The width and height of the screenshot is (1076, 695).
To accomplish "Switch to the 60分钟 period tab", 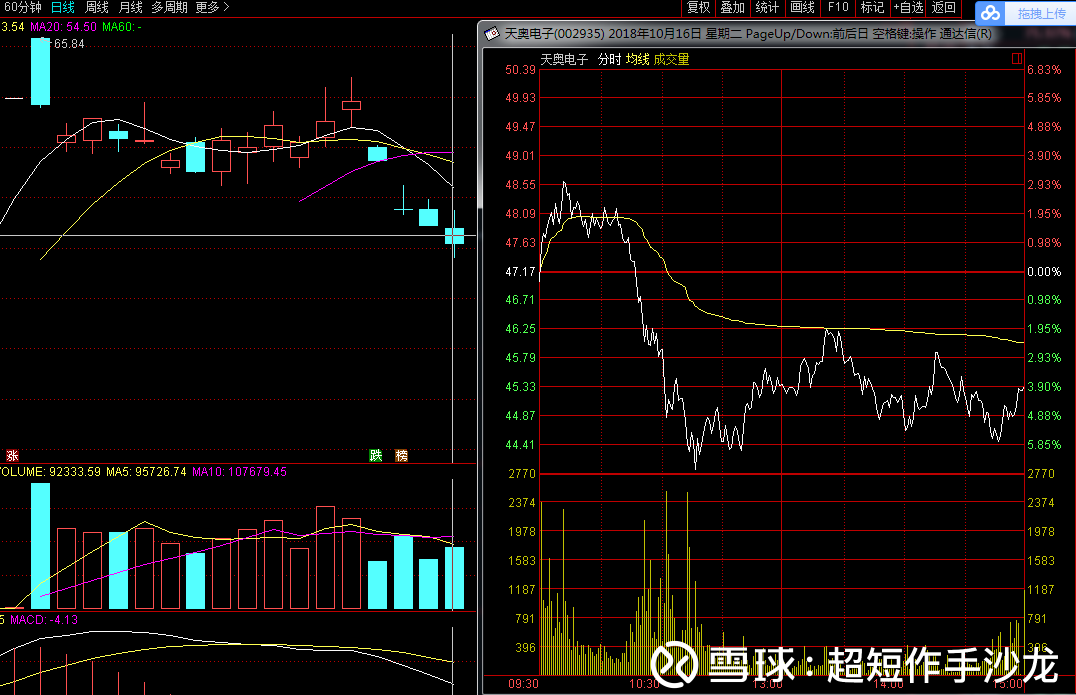I will (x=22, y=8).
